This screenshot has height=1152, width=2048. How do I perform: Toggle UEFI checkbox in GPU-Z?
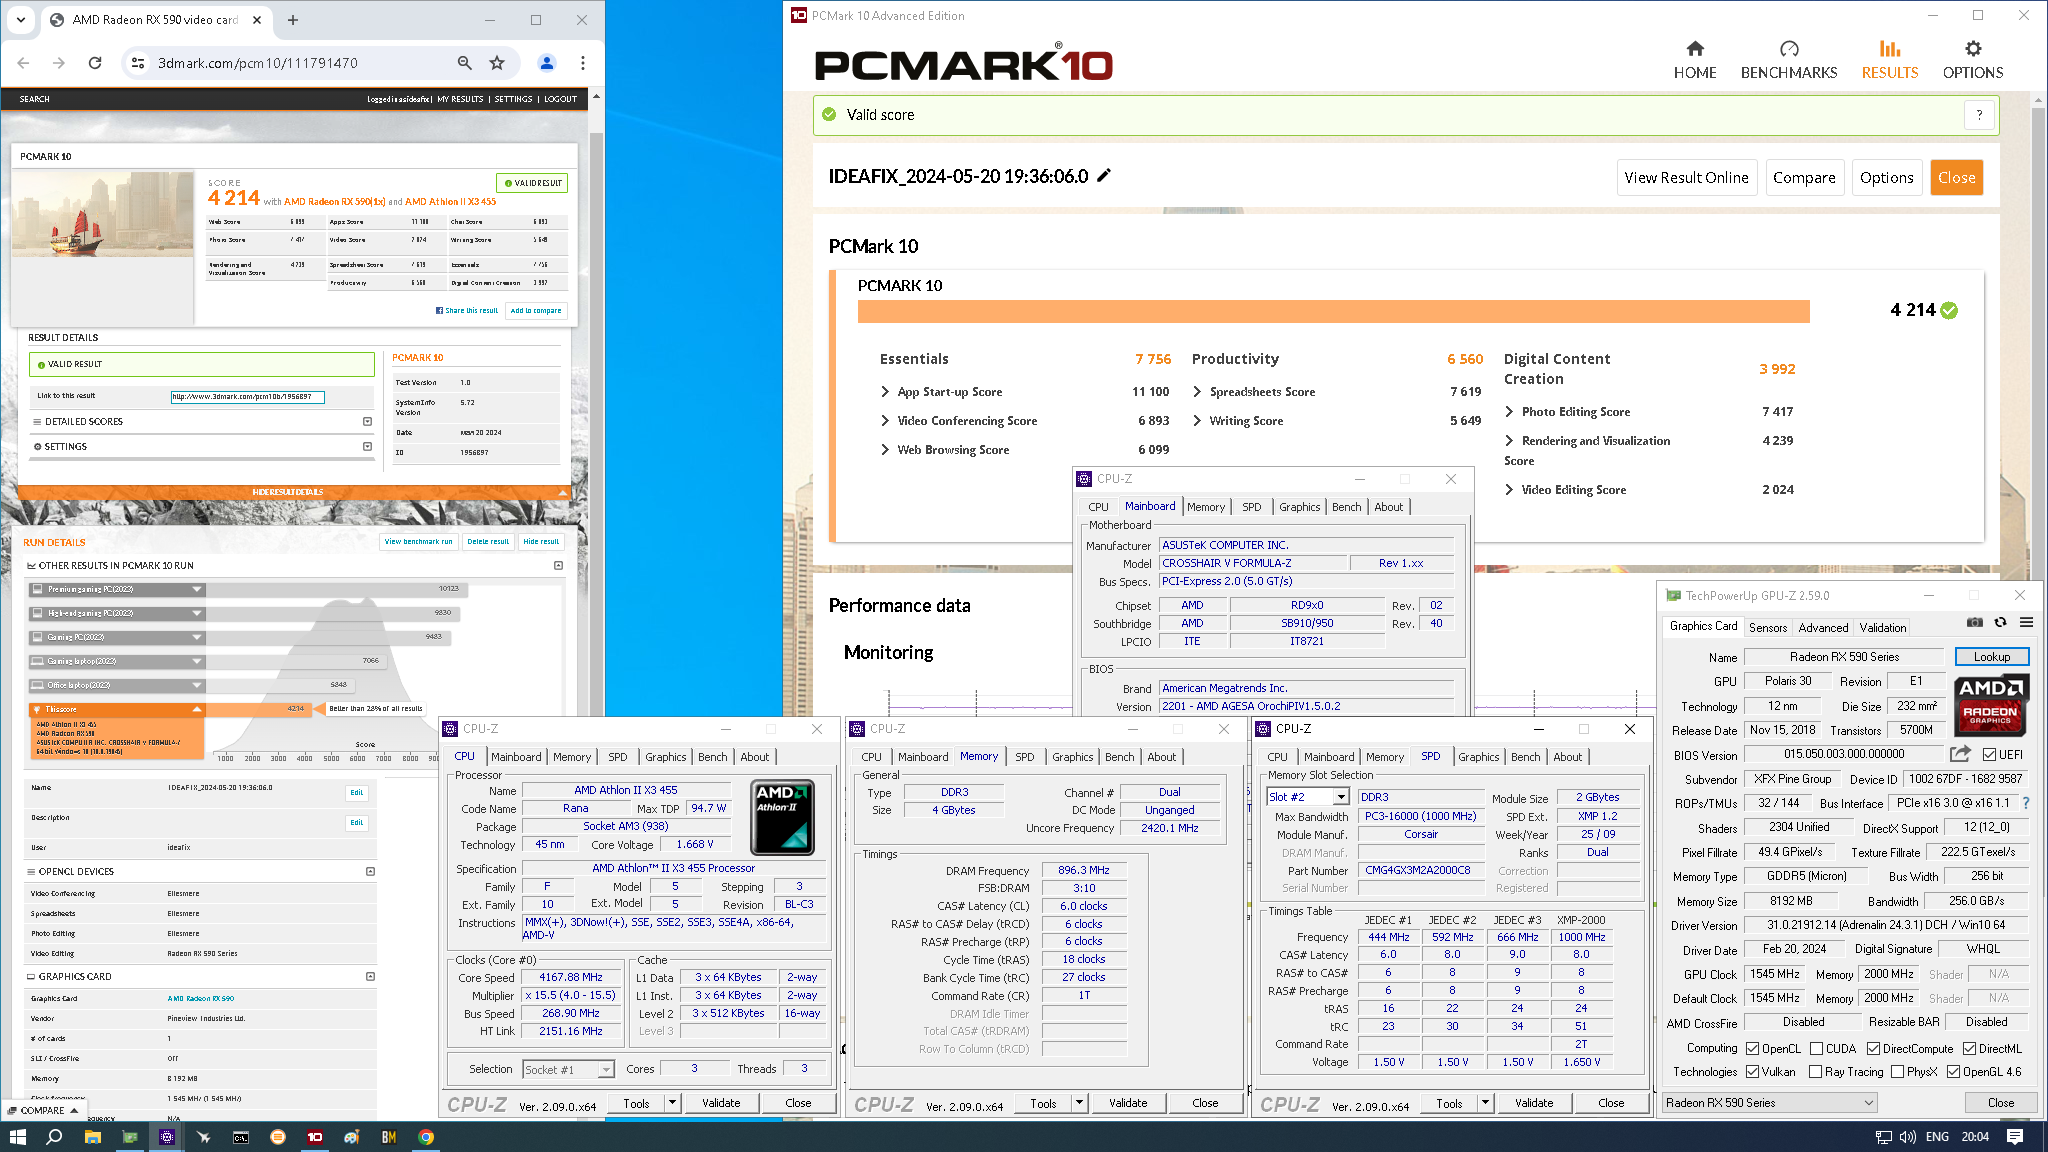(1989, 755)
